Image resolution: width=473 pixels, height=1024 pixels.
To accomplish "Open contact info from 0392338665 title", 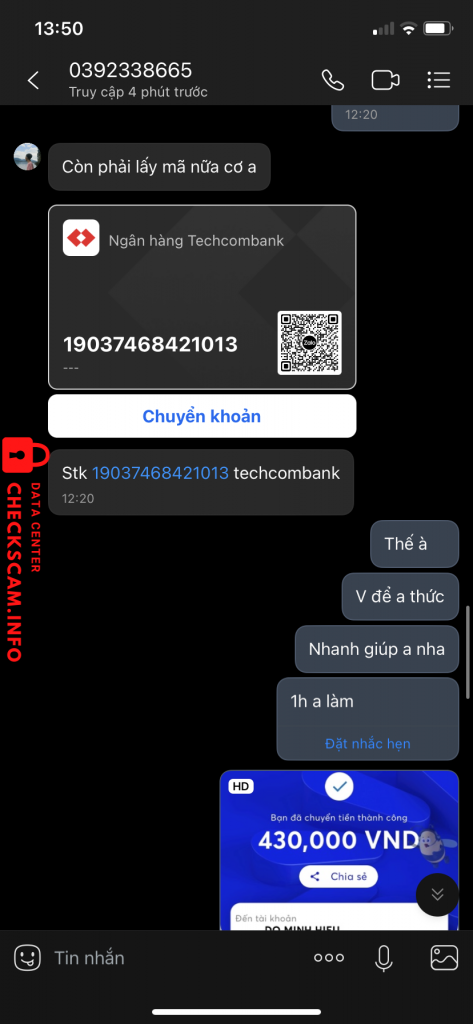I will 131,70.
